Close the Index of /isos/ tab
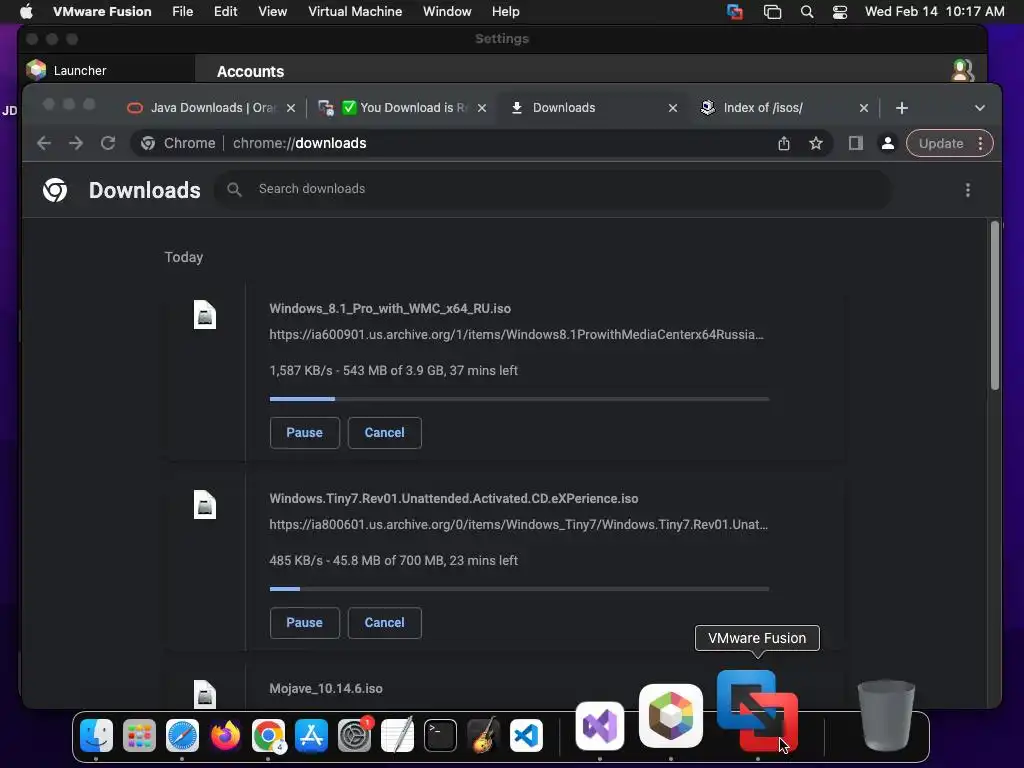Screen dimensions: 1024x768 [863, 108]
